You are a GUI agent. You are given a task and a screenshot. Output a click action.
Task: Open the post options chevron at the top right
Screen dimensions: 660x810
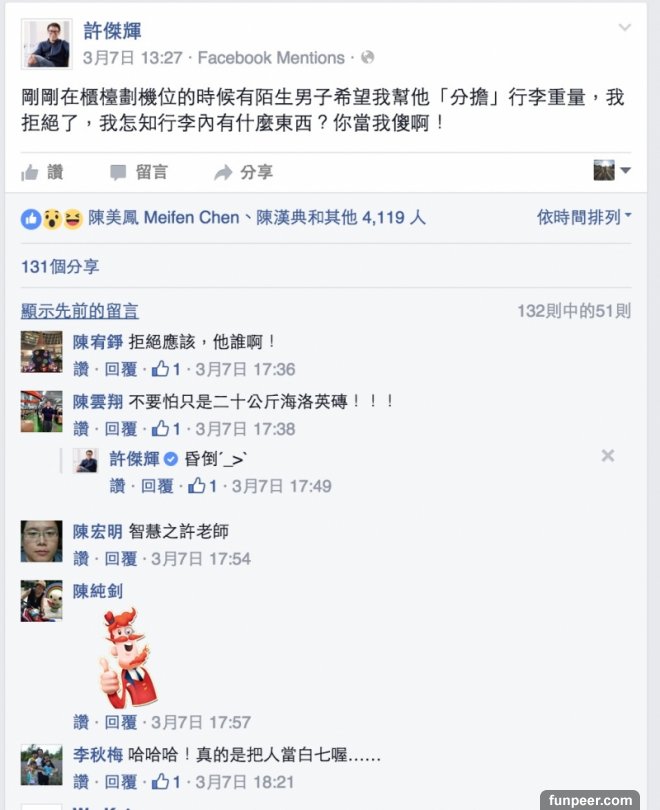click(625, 27)
